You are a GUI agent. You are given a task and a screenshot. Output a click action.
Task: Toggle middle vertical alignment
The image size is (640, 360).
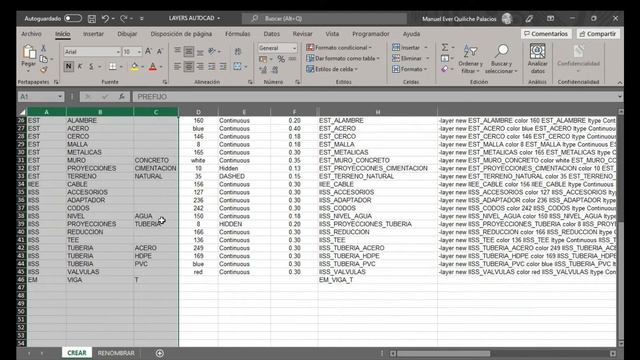[189, 51]
